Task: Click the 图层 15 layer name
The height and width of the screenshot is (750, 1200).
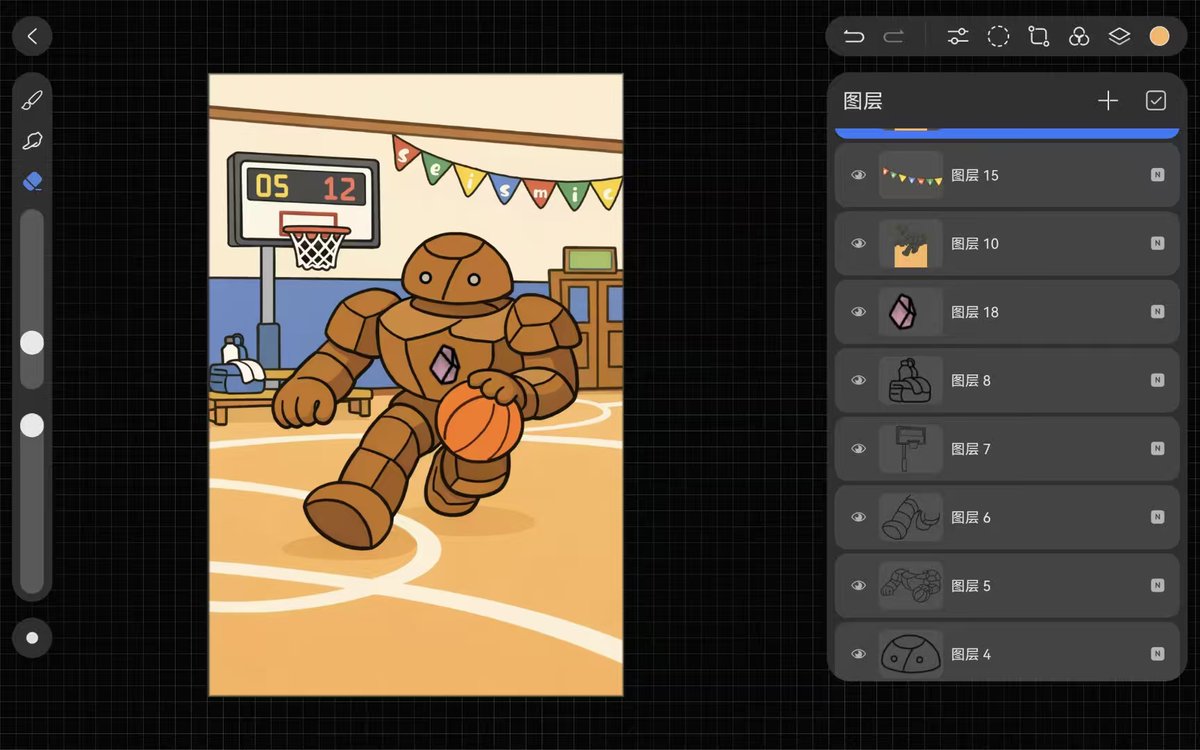Action: (x=975, y=175)
